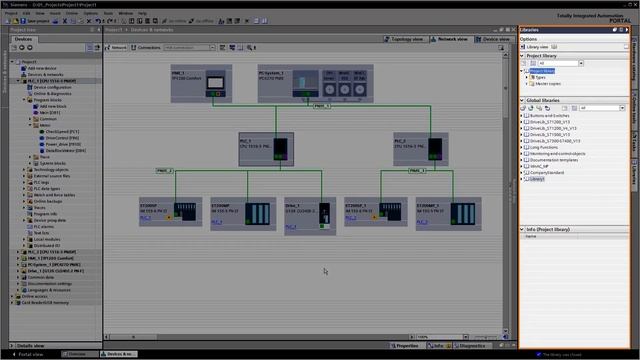Open the Window menu
Viewport: 640px width, 360px height.
pos(126,13)
